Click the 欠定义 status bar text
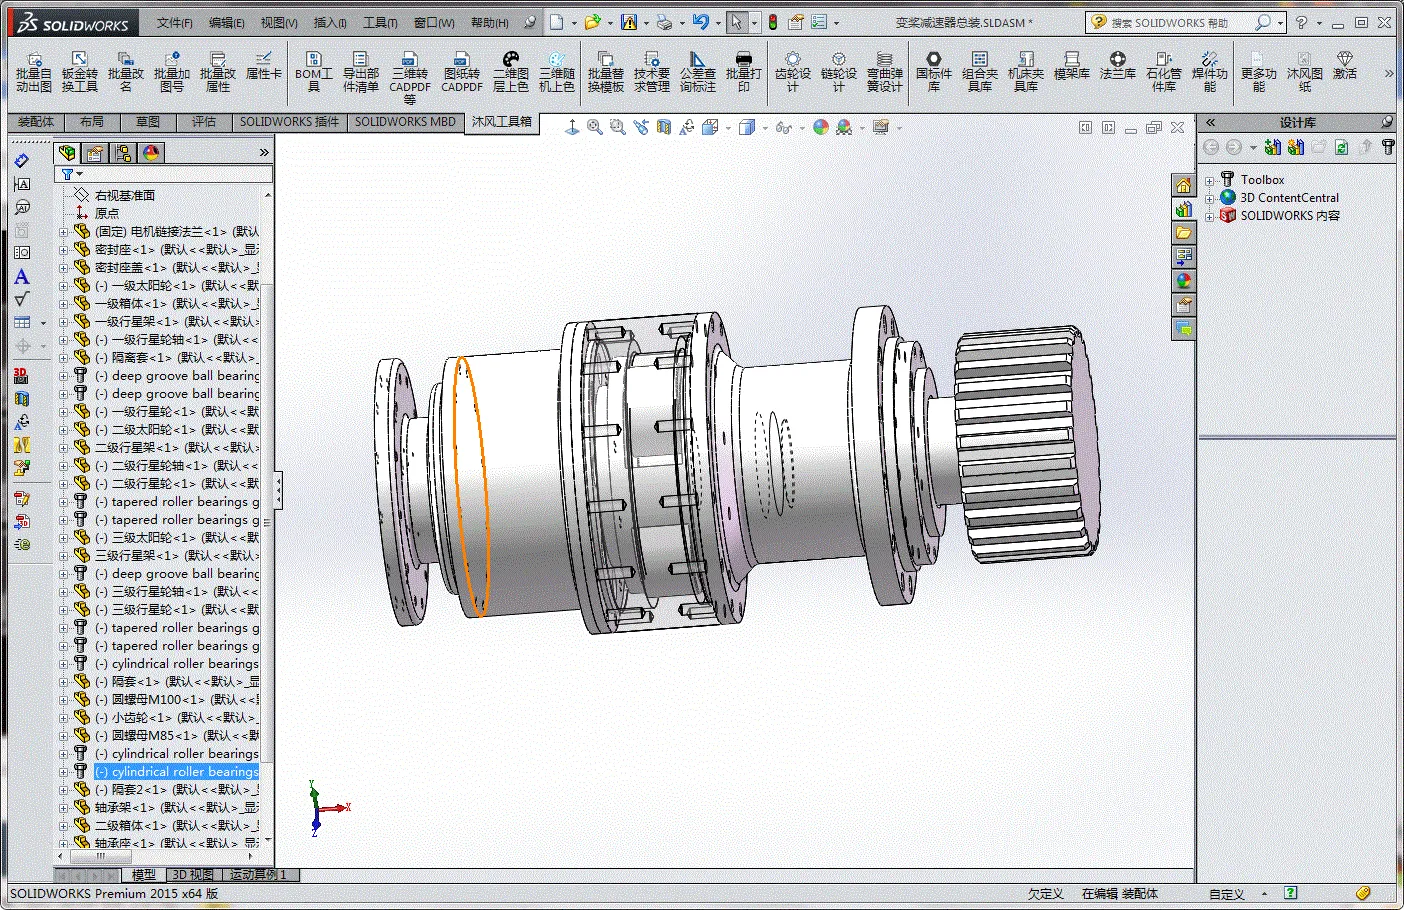 [1045, 895]
